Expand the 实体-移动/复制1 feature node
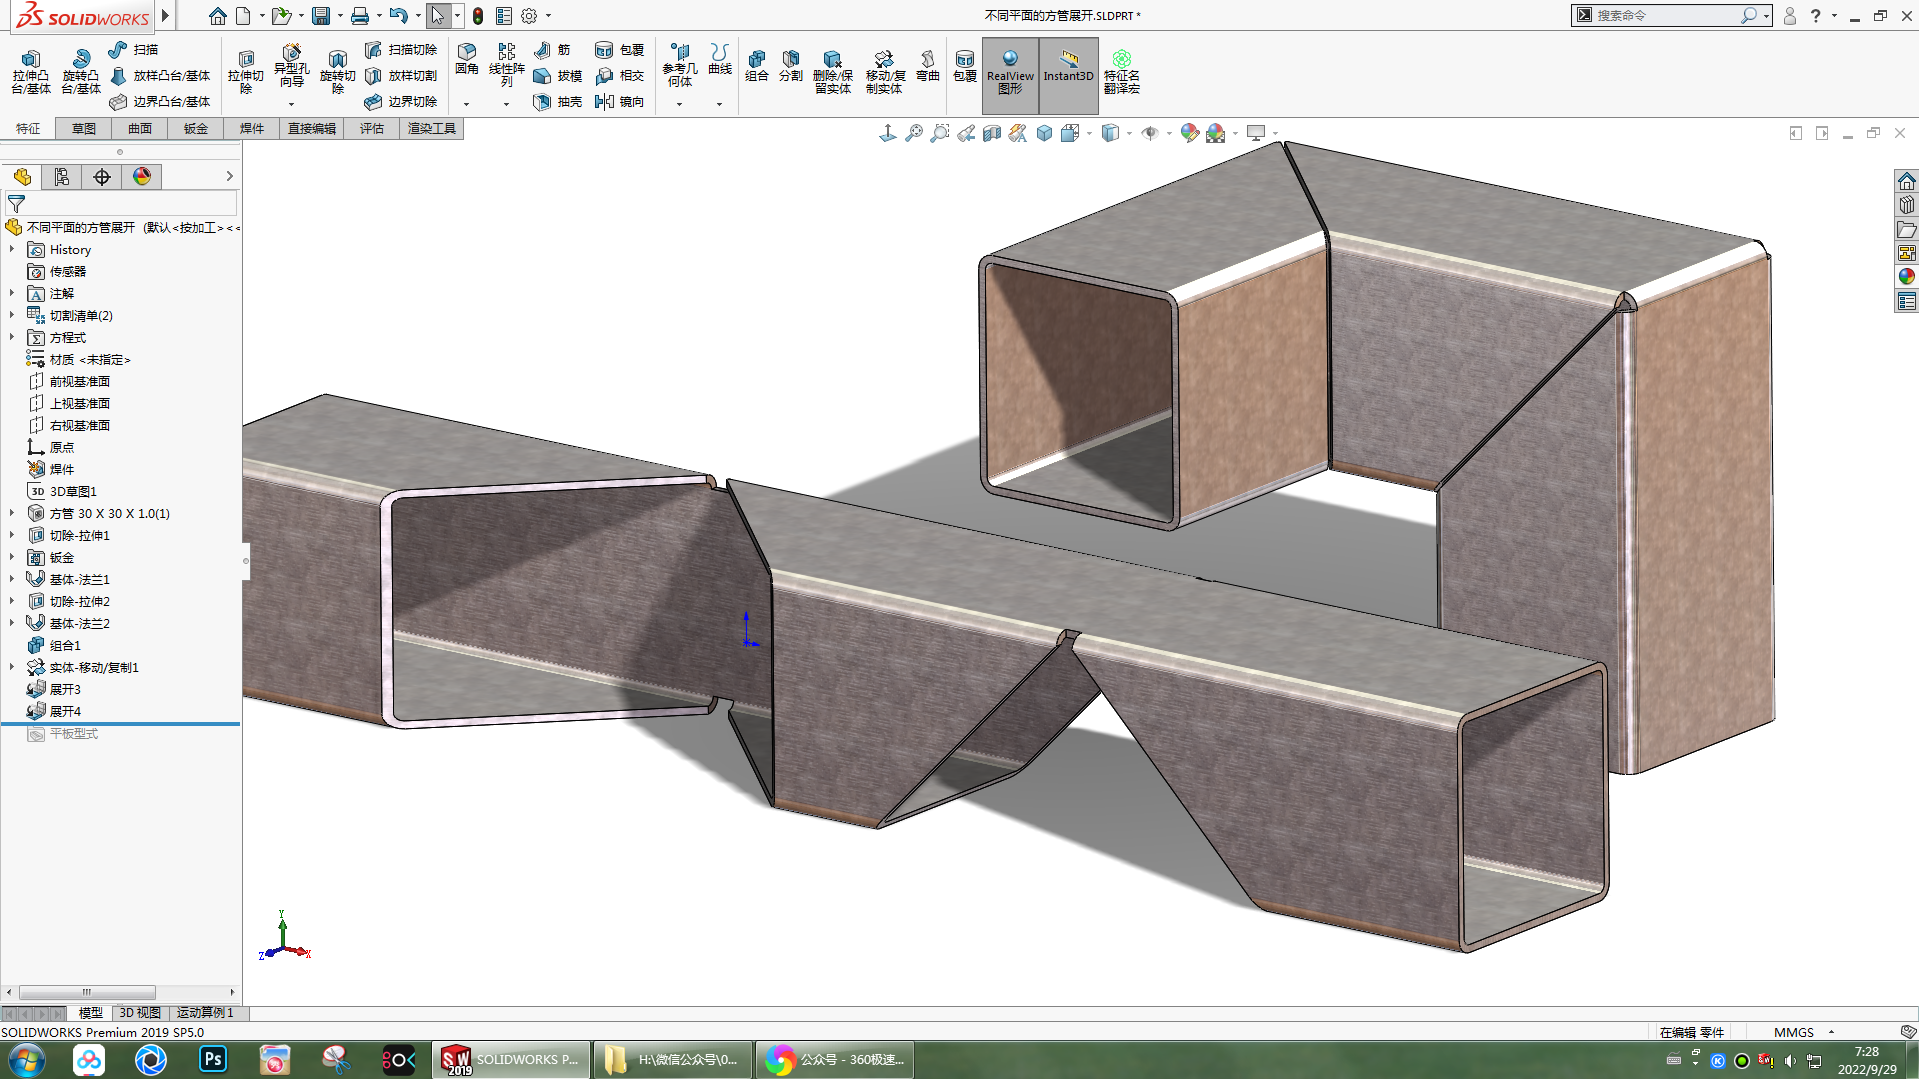The width and height of the screenshot is (1919, 1079). 12,667
